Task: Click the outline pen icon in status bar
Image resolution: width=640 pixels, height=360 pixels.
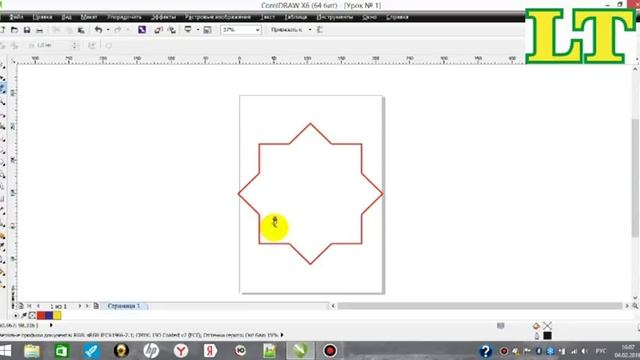Action: point(537,336)
